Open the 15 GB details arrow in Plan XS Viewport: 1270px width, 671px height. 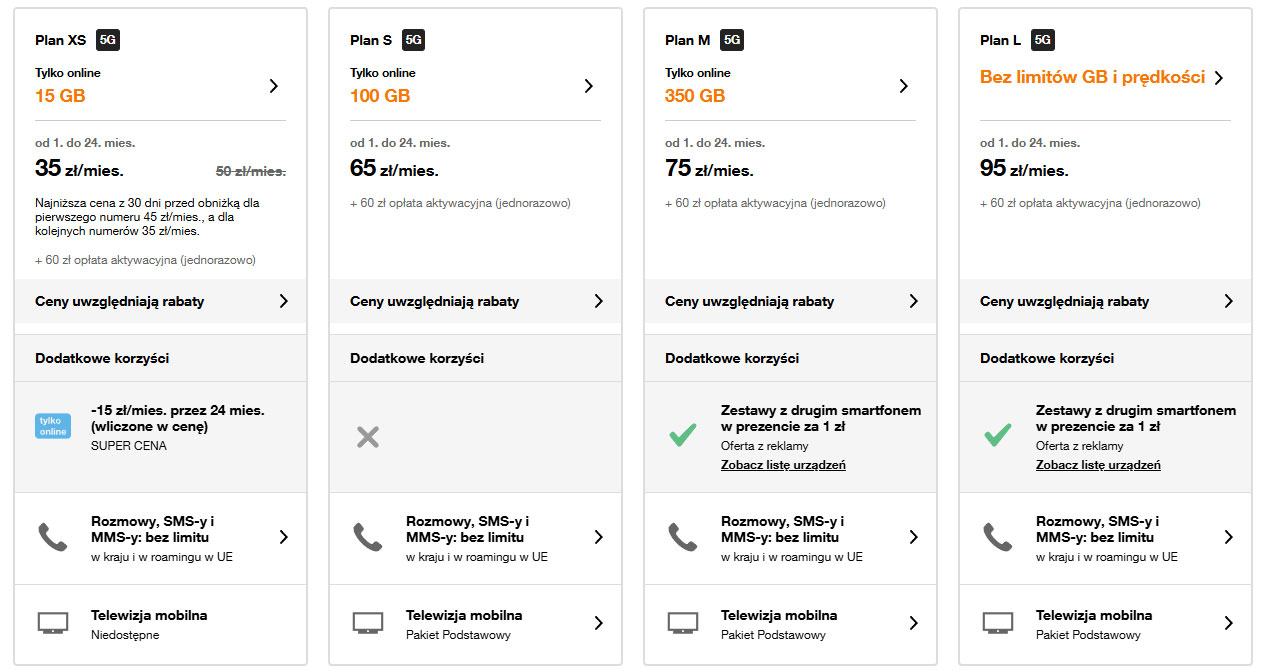(x=274, y=86)
